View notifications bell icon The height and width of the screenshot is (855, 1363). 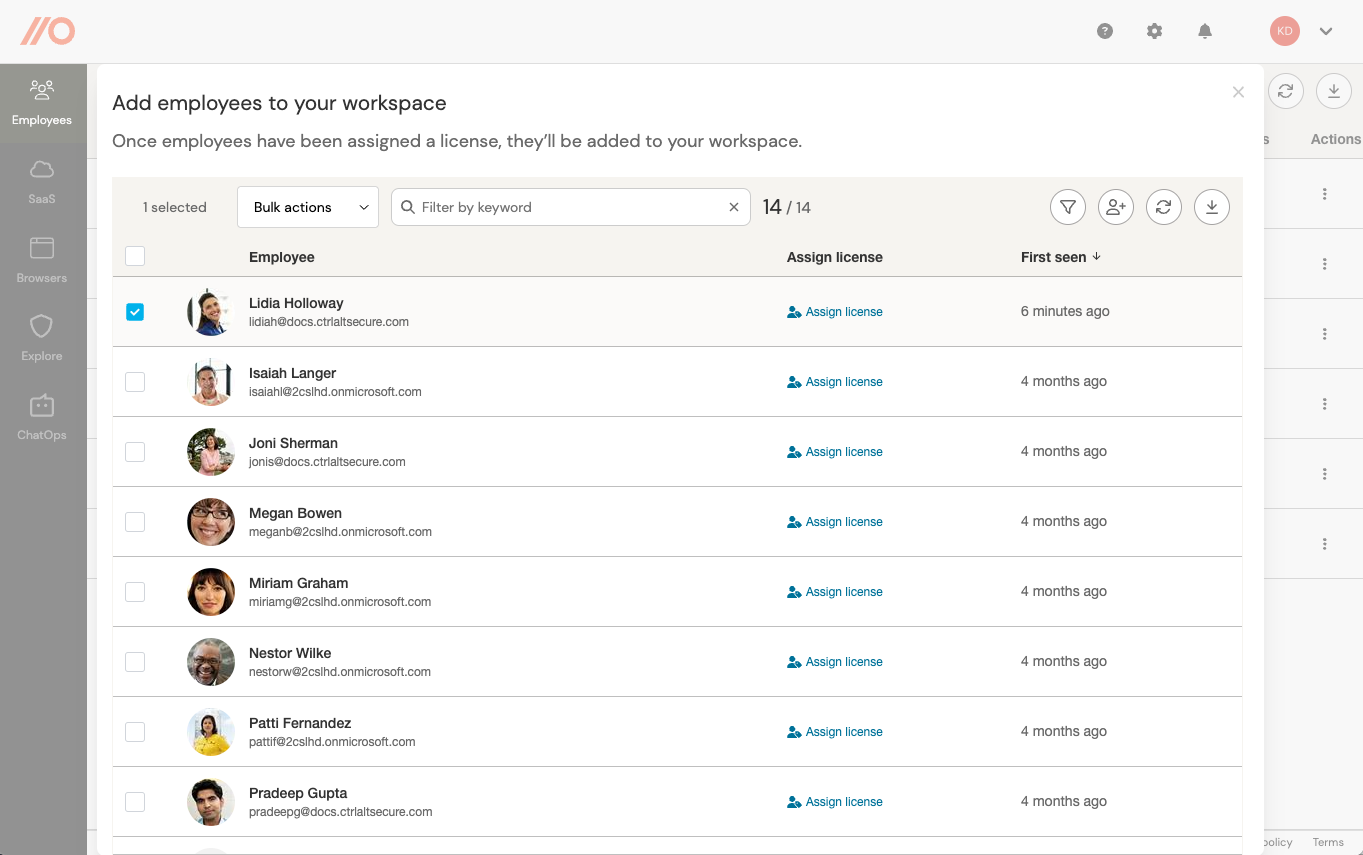[x=1205, y=31]
